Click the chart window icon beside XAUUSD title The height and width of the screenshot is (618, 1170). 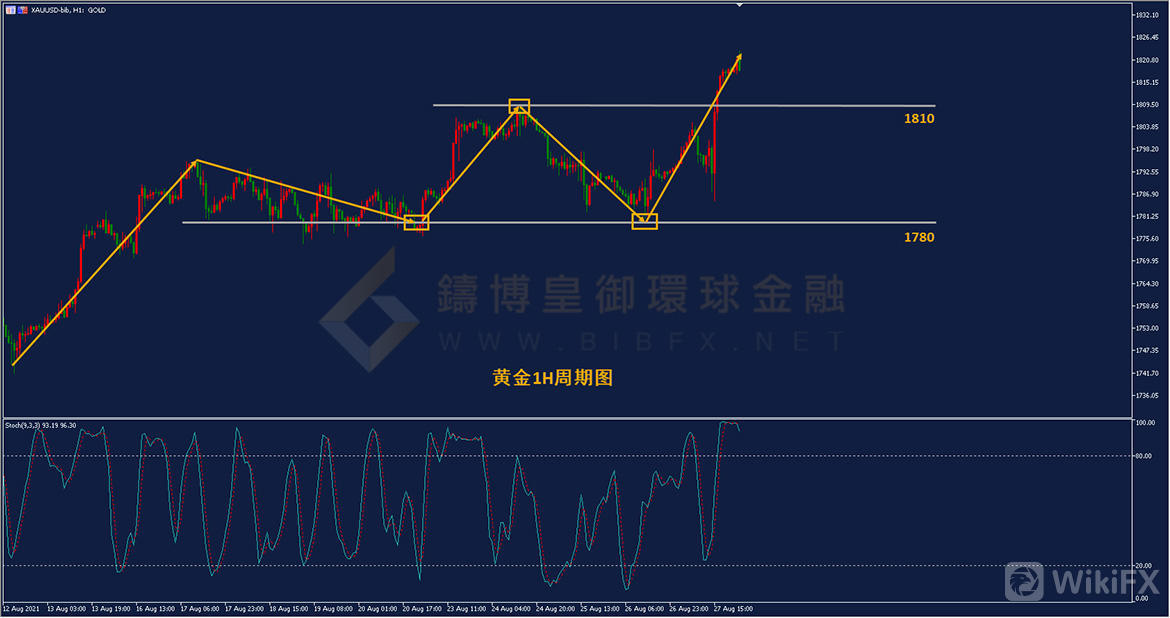point(10,10)
